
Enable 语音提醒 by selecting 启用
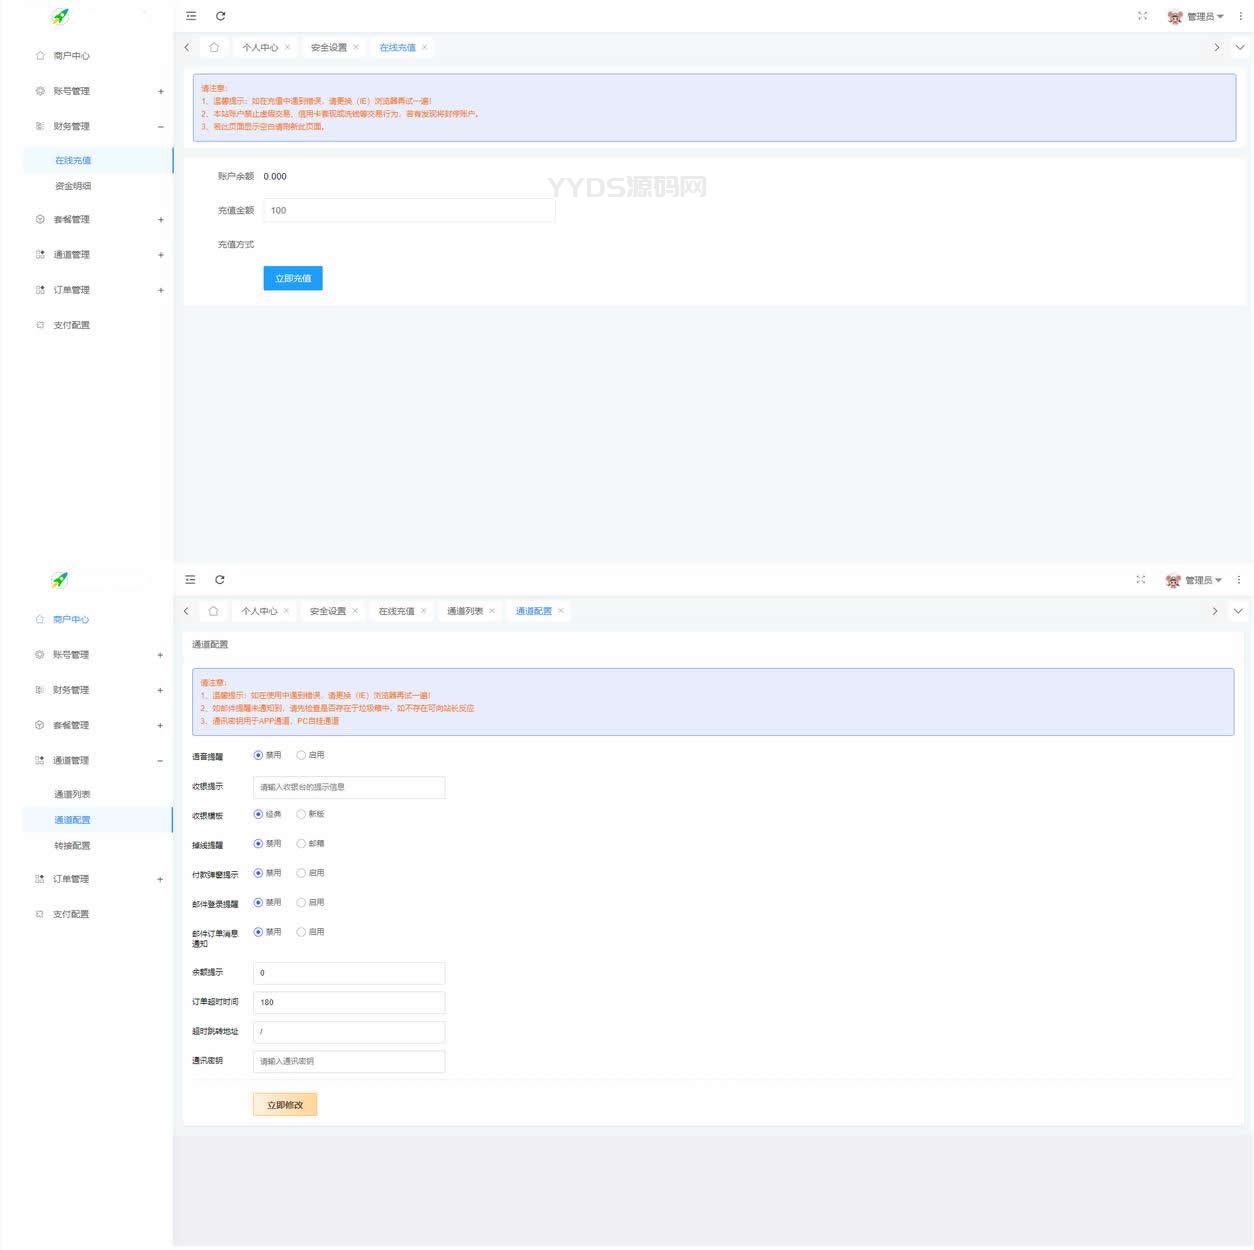(301, 756)
